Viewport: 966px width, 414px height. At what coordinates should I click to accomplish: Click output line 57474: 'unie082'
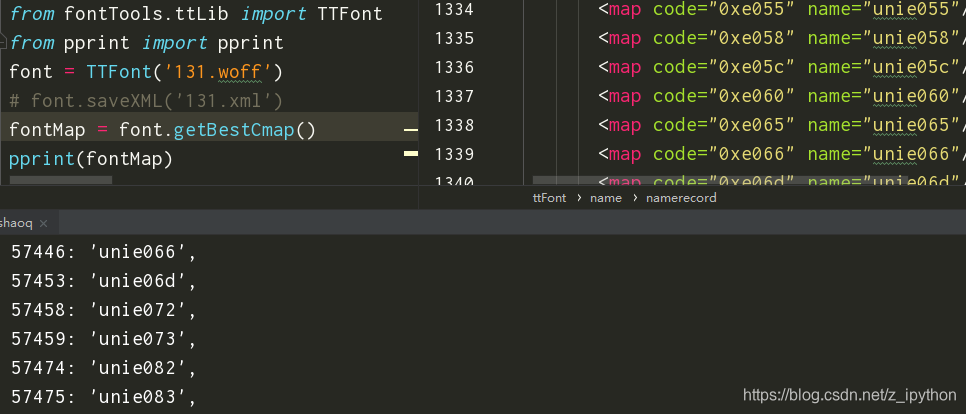click(x=104, y=368)
